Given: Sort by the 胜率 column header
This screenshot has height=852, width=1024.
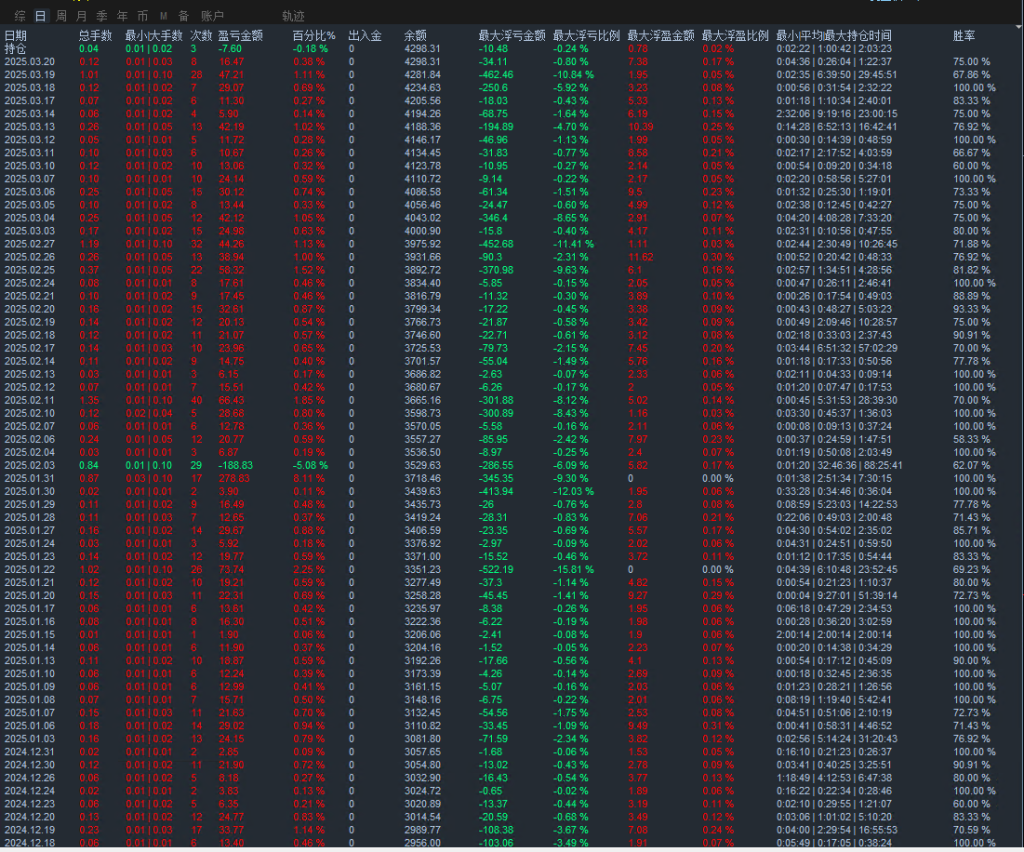Looking at the screenshot, I should click(x=965, y=36).
